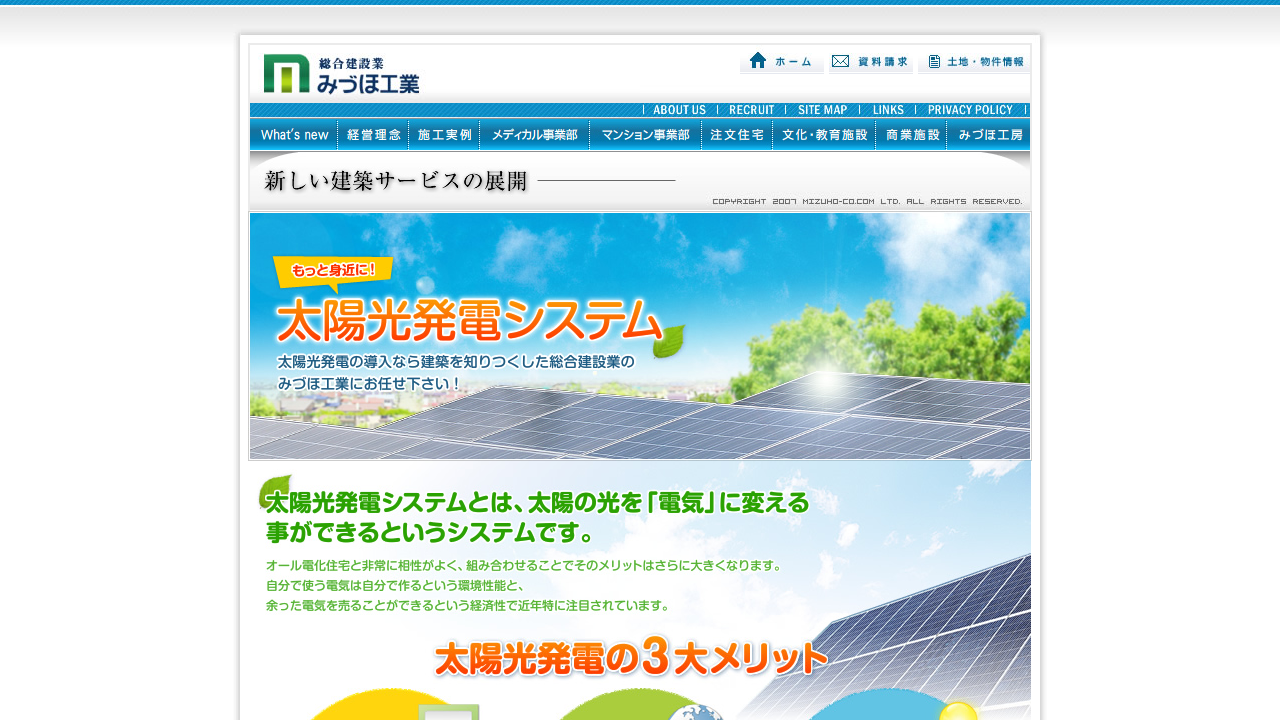Open the 経営理念 menu item
1280x720 pixels.
coord(373,135)
